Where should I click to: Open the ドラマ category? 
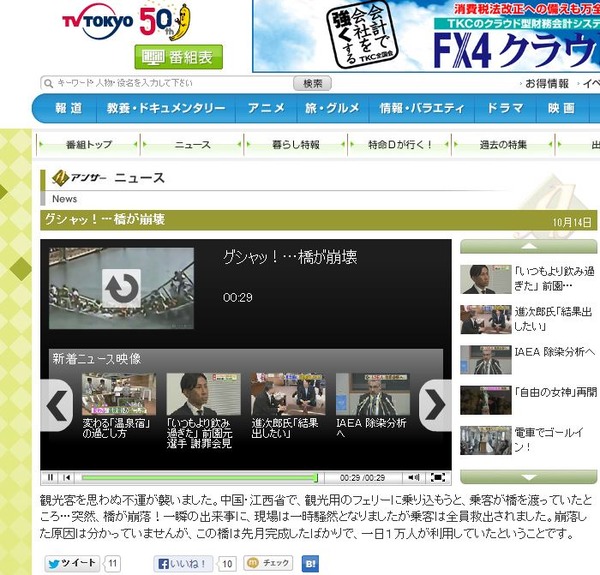tap(505, 108)
